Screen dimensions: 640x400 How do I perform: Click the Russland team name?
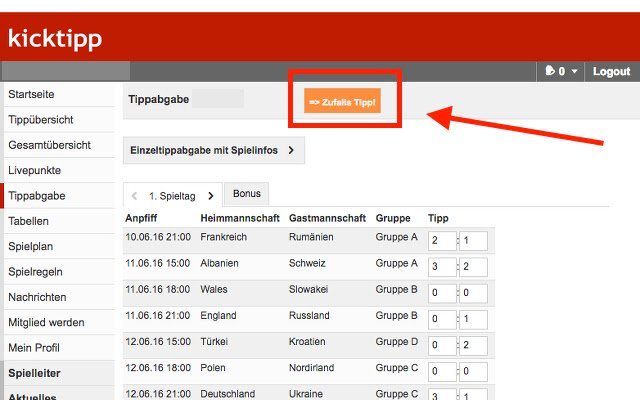tap(309, 316)
